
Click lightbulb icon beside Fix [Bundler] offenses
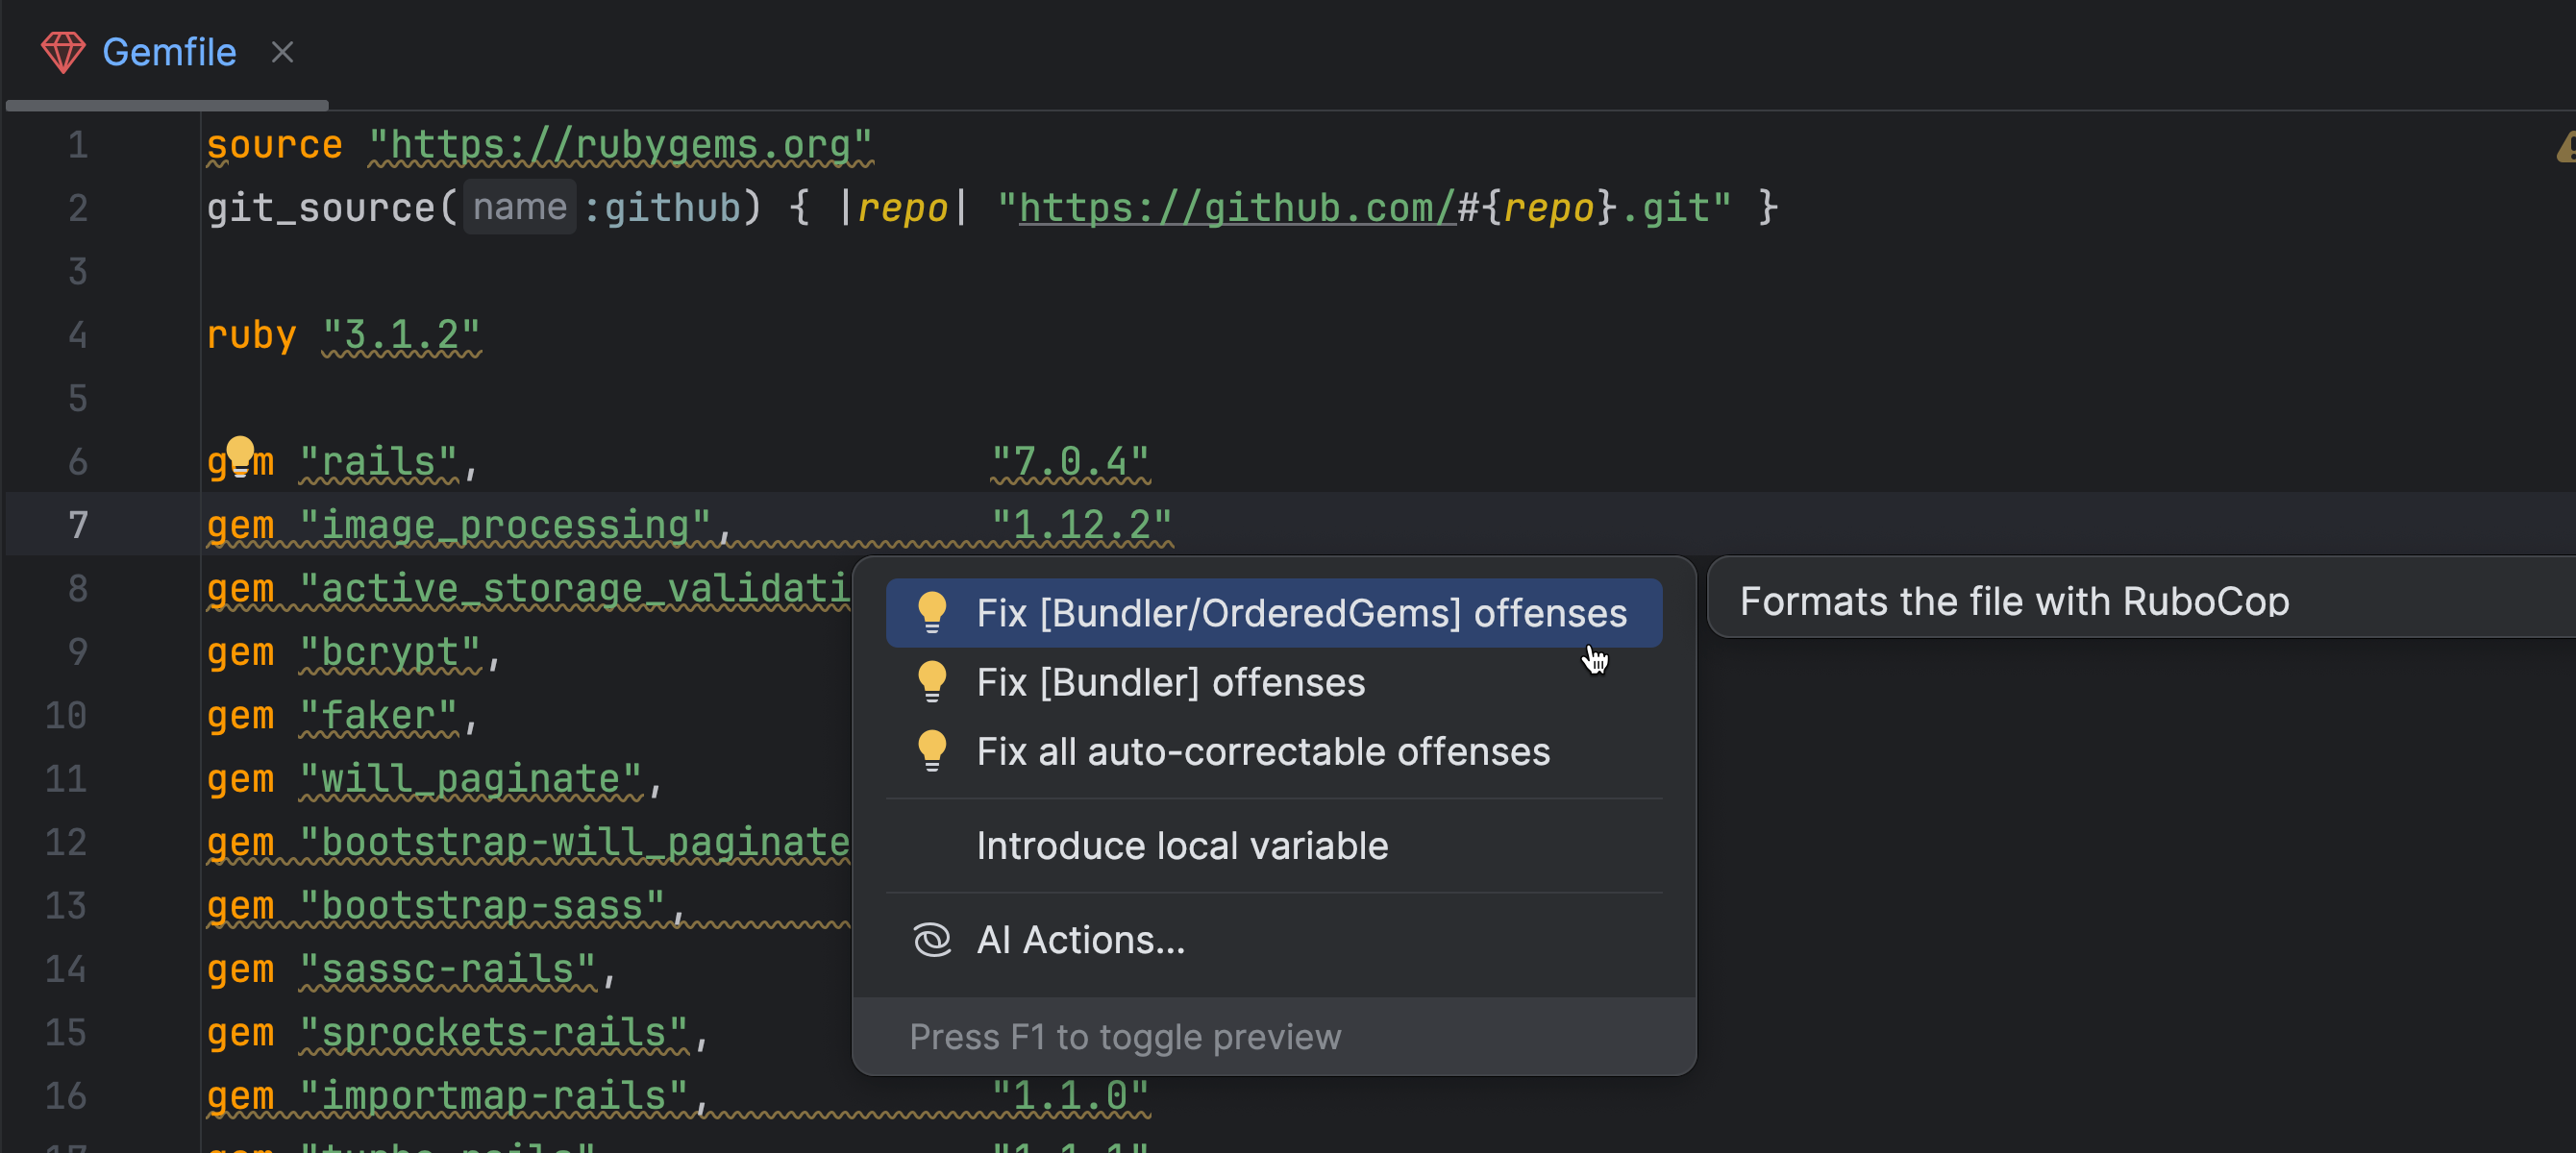[931, 682]
